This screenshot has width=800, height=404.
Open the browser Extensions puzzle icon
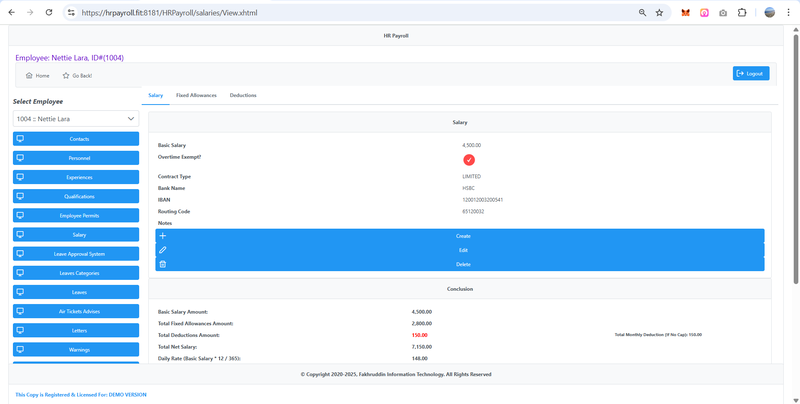(x=742, y=13)
